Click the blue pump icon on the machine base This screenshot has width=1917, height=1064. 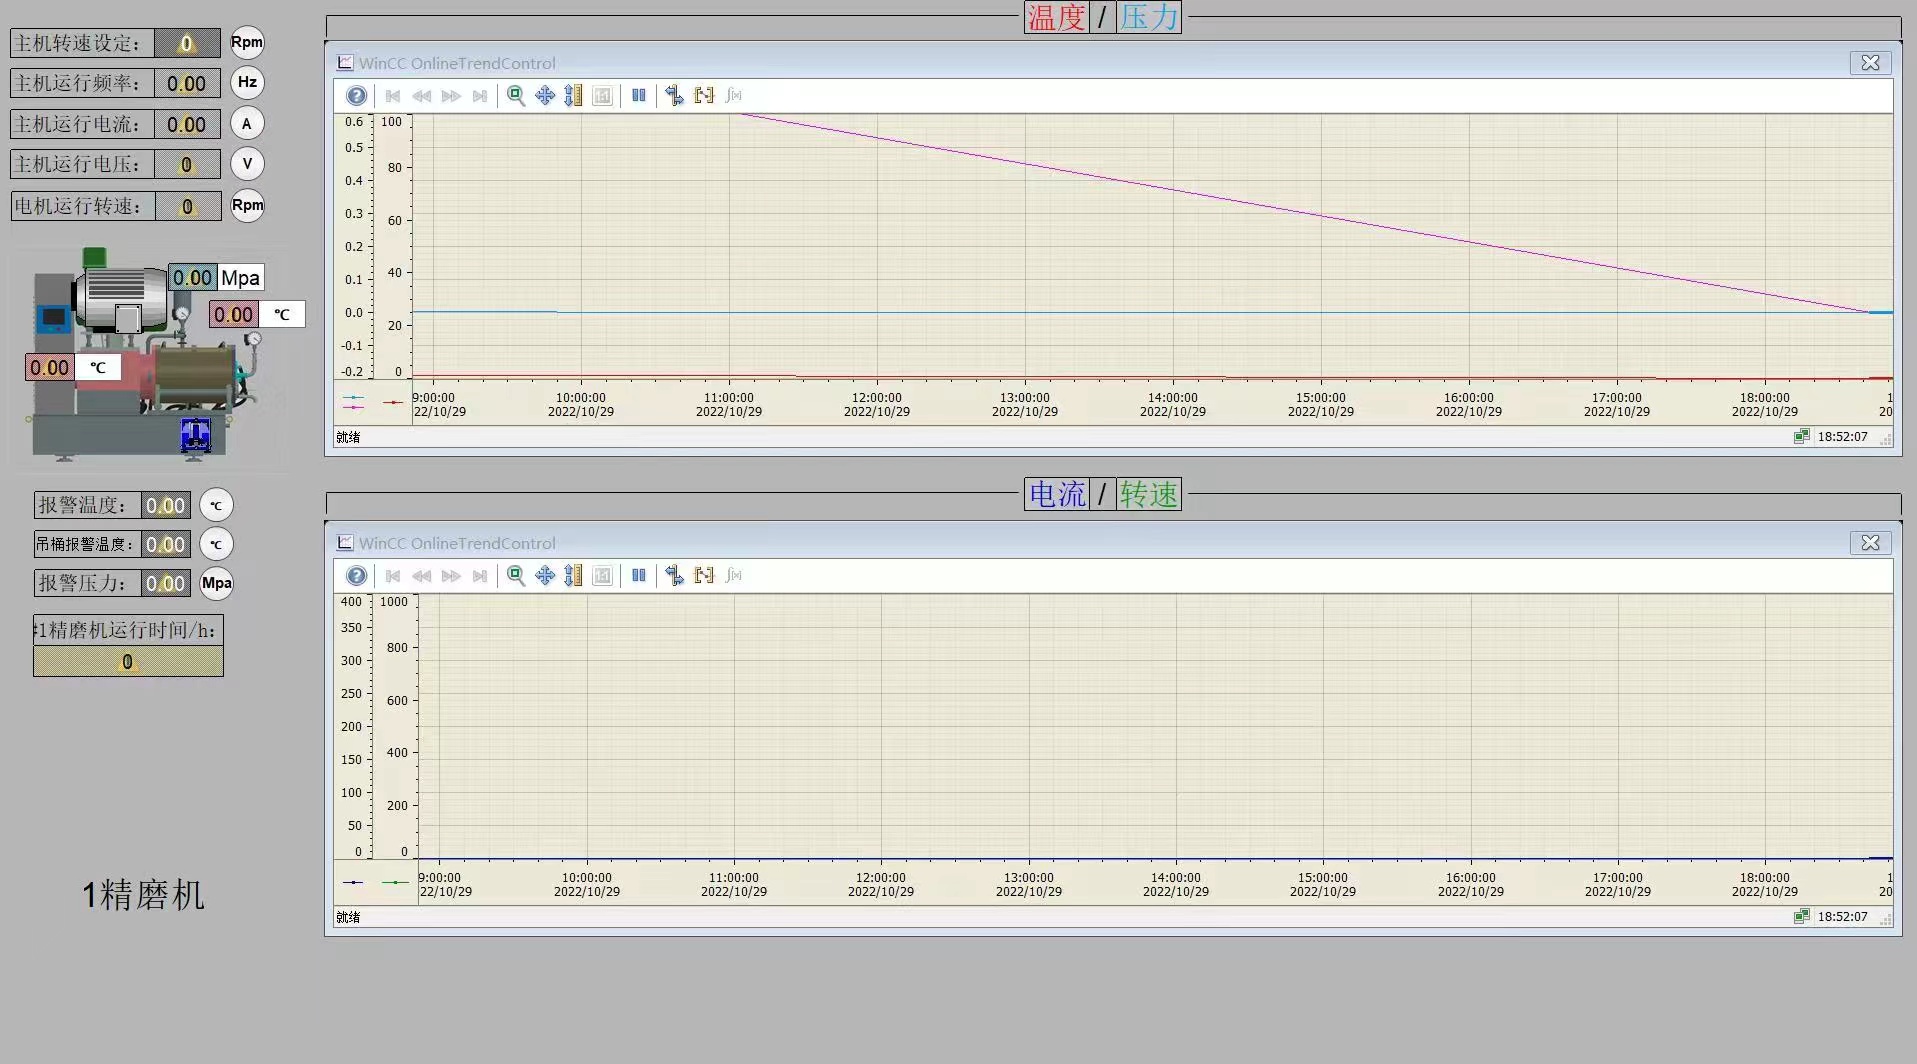click(196, 435)
